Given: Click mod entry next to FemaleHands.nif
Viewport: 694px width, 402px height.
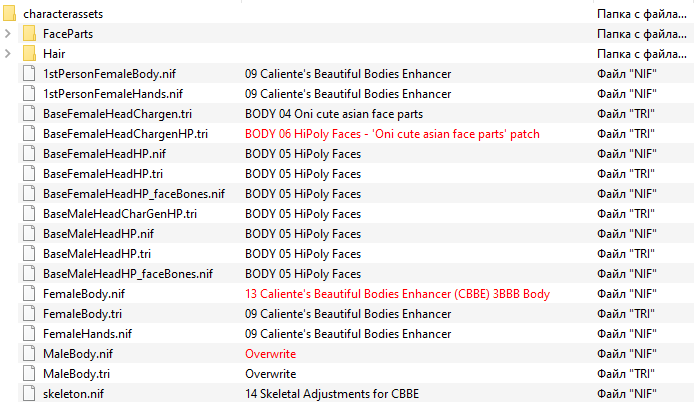Looking at the screenshot, I should pyautogui.click(x=348, y=333).
